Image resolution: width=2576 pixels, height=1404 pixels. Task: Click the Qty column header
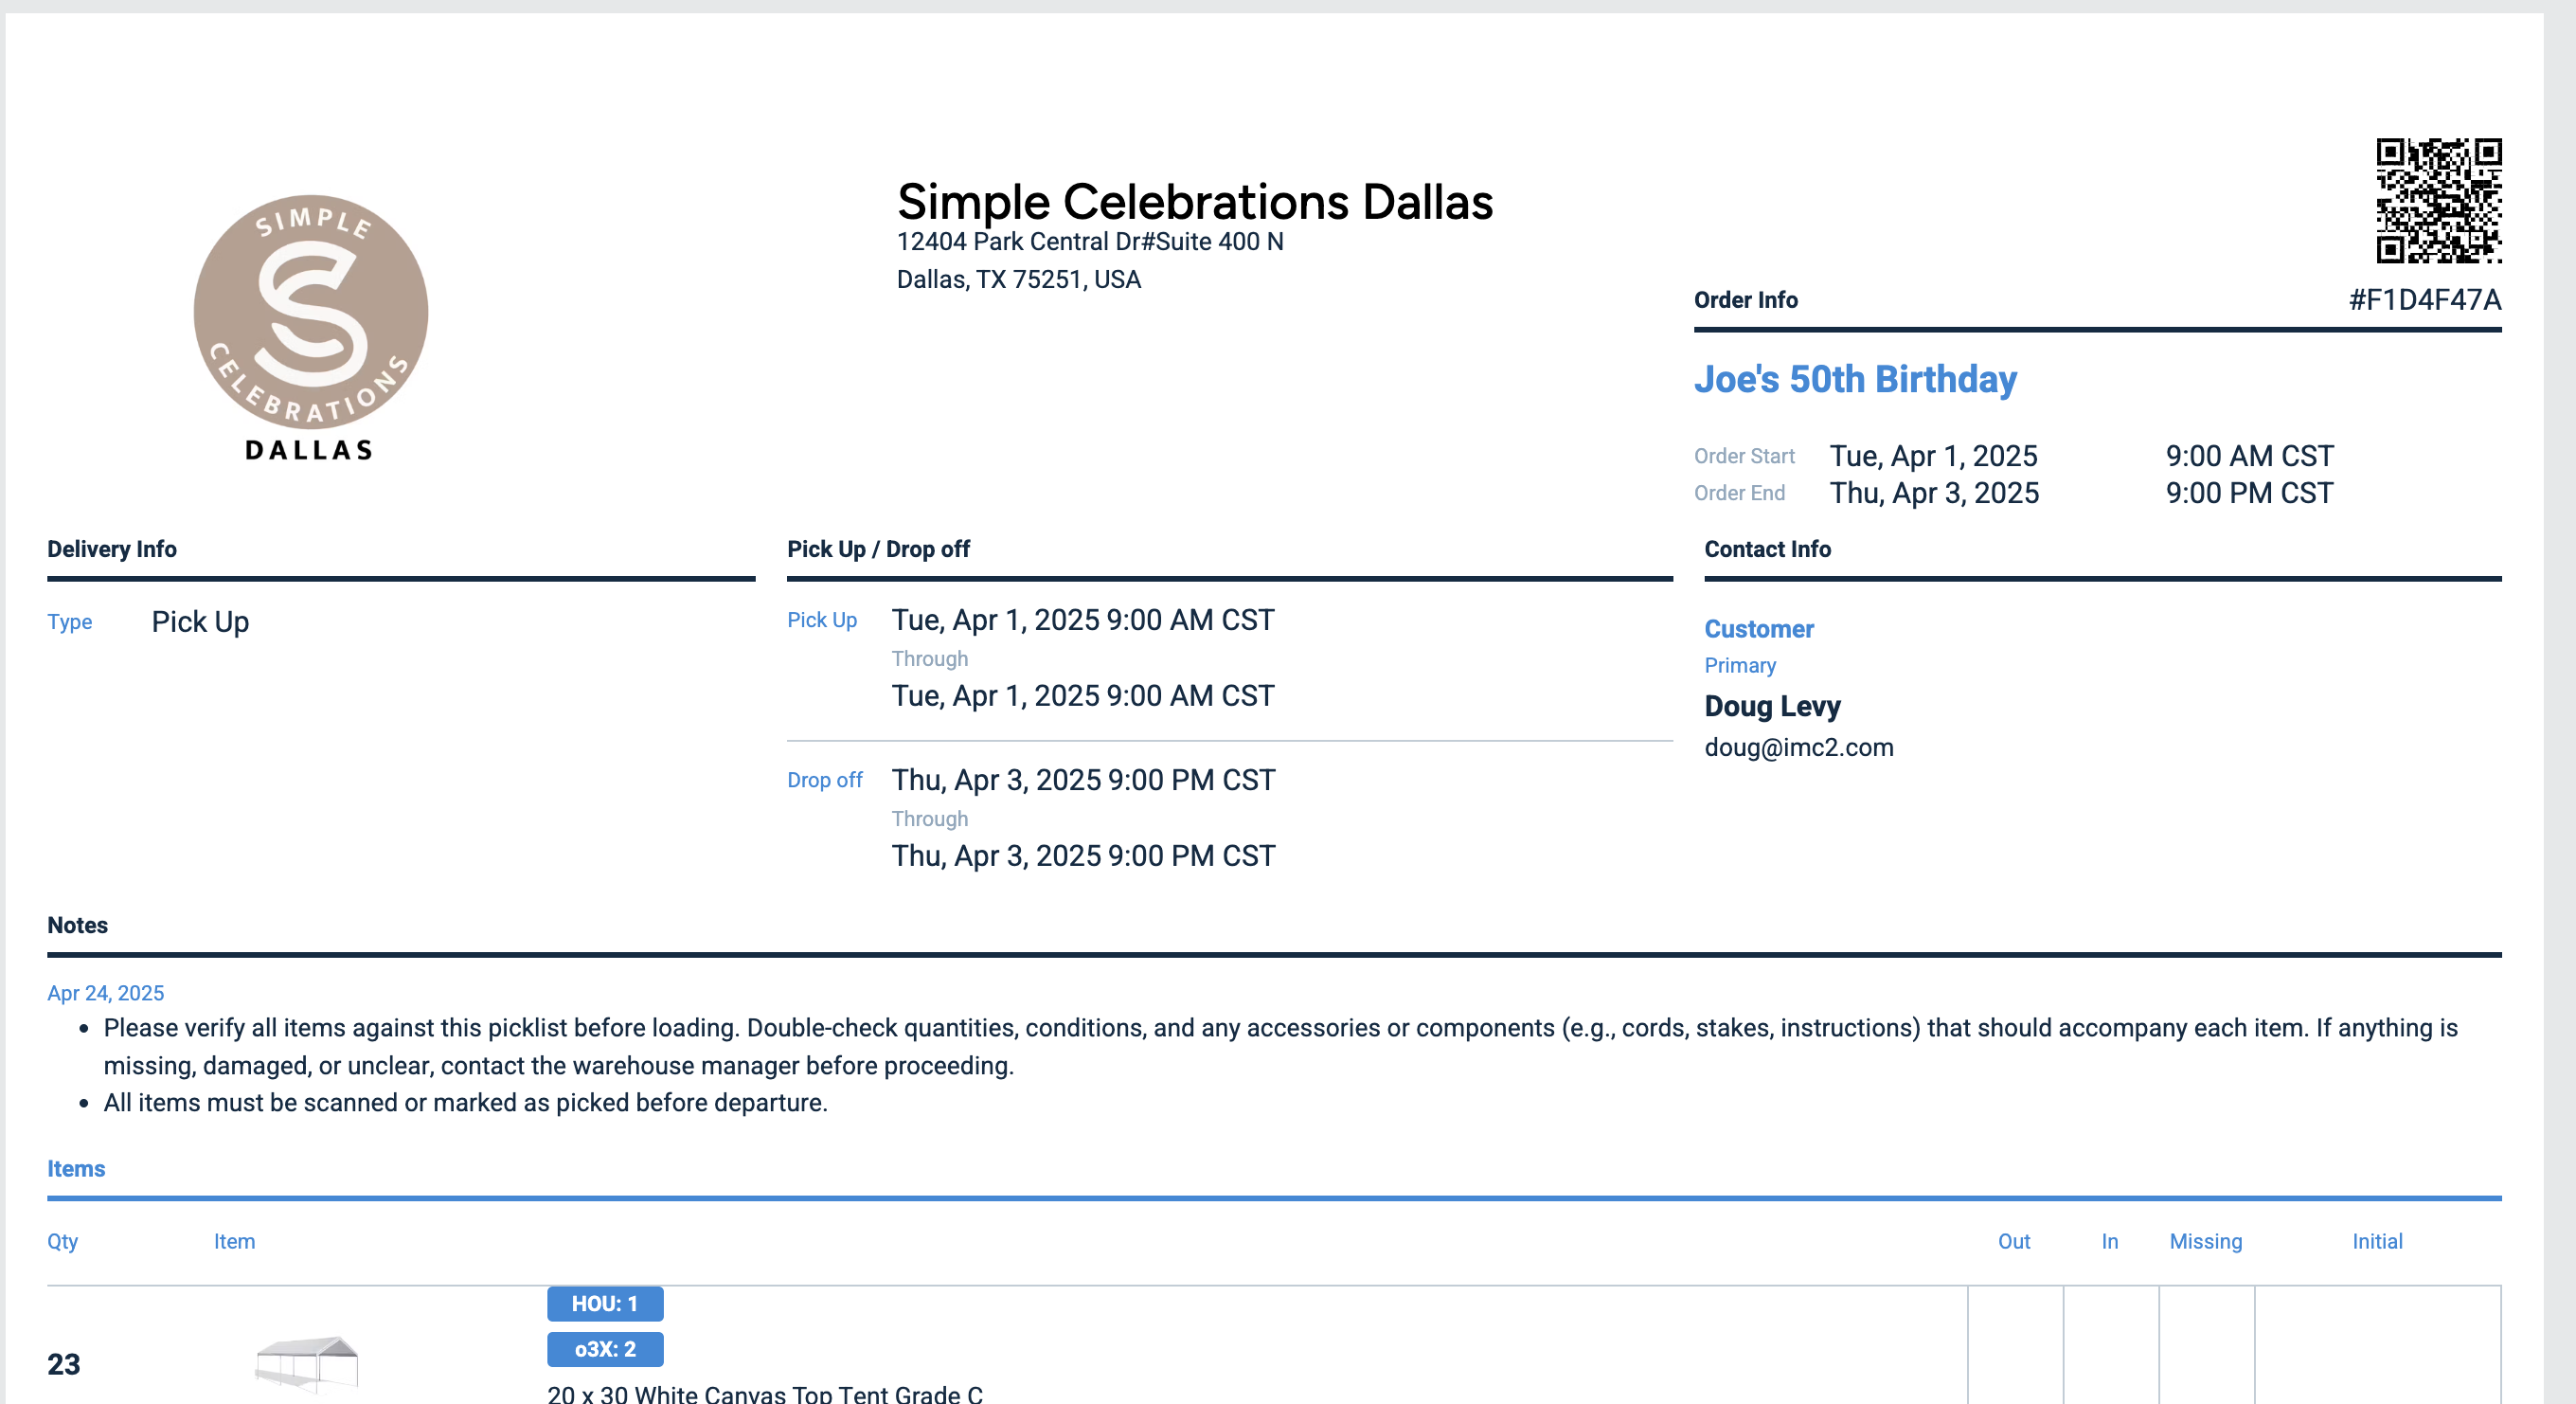tap(62, 1241)
